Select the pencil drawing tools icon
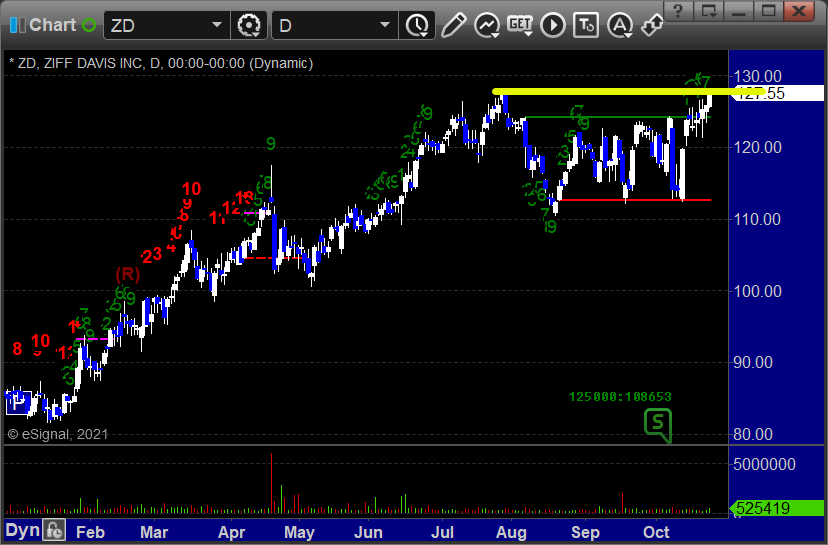 click(x=454, y=25)
